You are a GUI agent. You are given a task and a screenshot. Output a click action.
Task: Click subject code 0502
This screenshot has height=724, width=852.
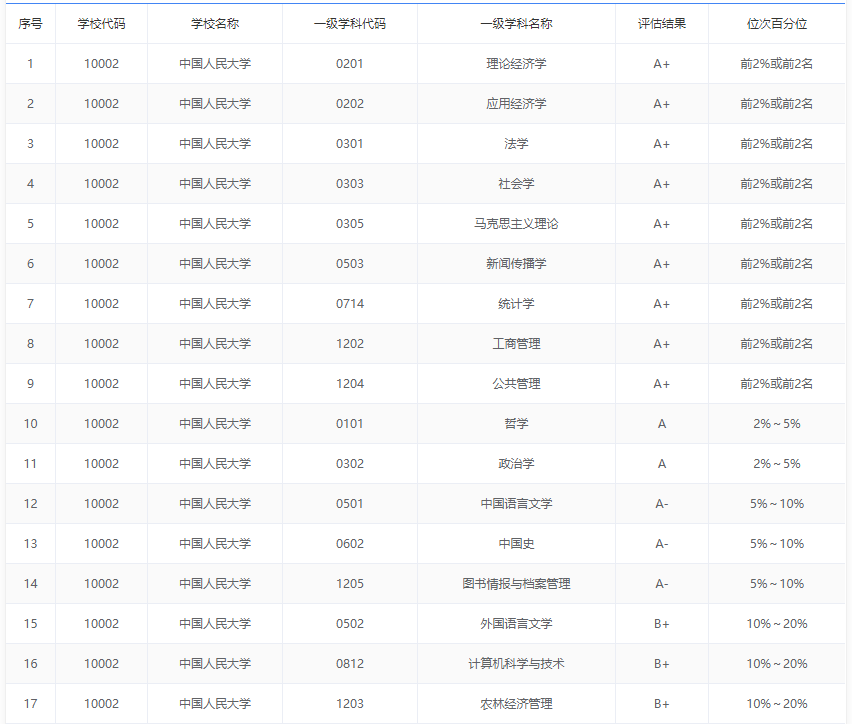[350, 623]
